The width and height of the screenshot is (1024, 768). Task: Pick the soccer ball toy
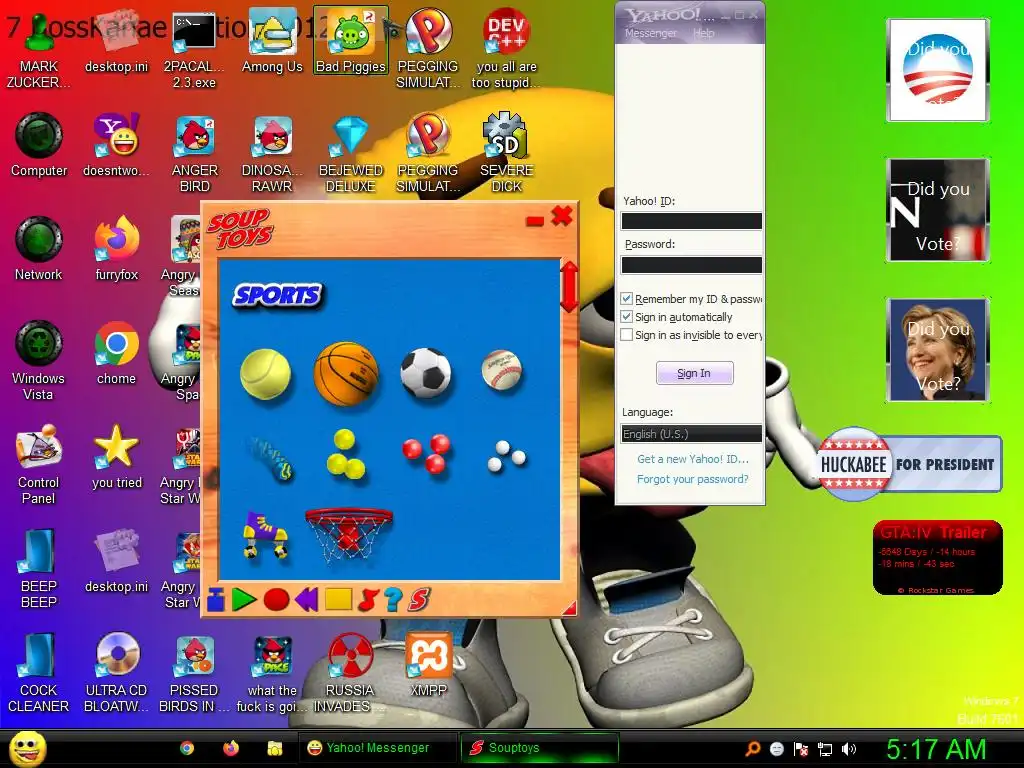426,373
